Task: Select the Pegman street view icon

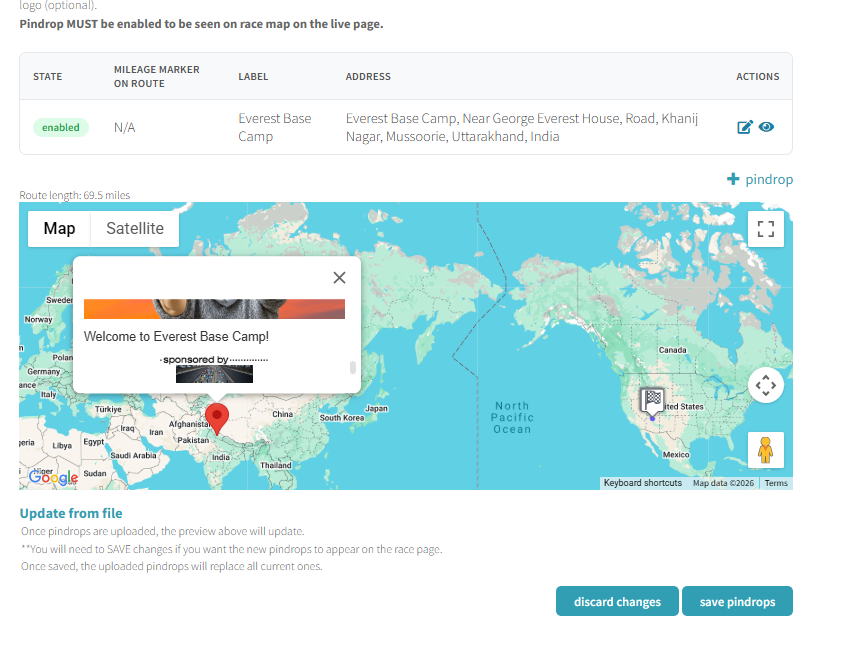Action: [765, 449]
